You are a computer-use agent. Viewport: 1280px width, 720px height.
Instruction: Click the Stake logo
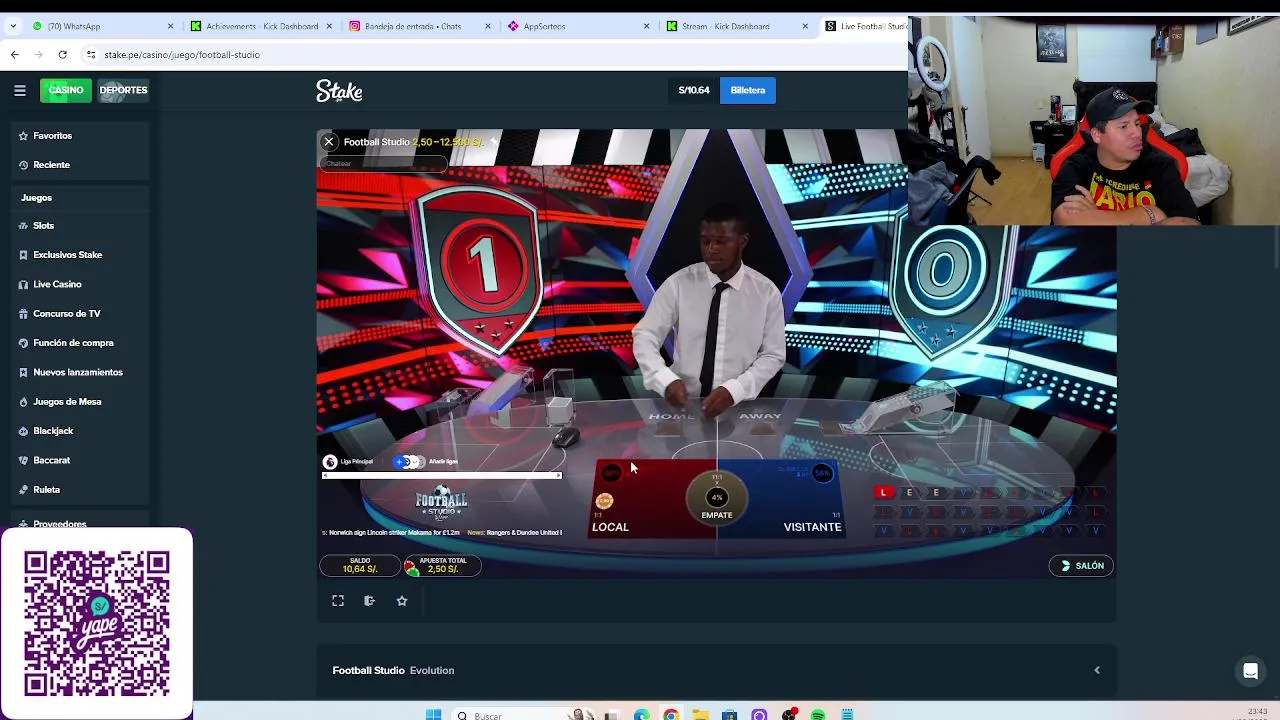pyautogui.click(x=339, y=91)
